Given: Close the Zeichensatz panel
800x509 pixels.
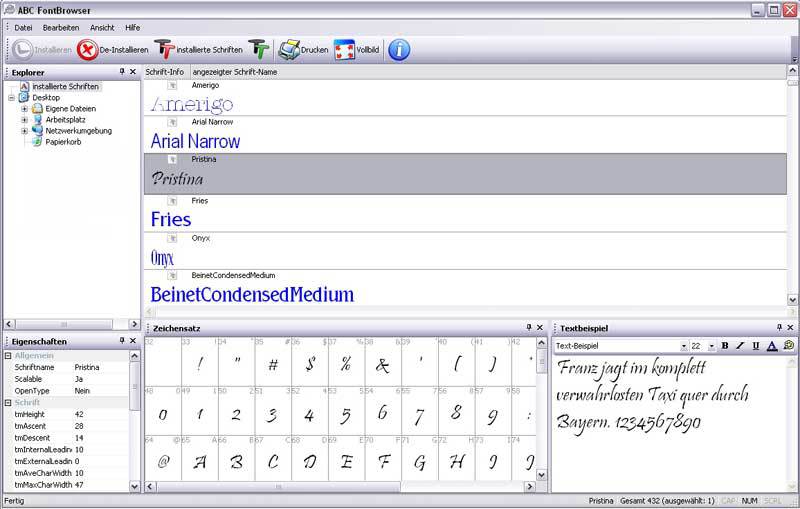Looking at the screenshot, I should coord(540,327).
